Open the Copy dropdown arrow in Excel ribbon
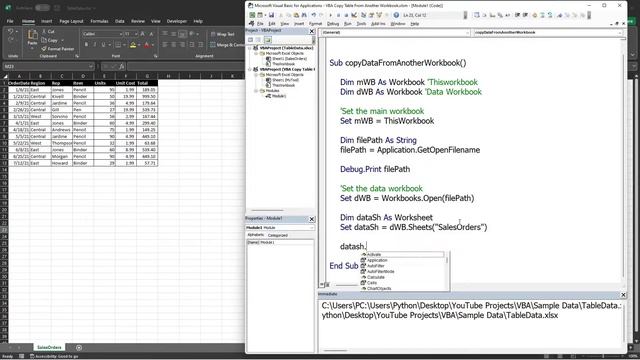The height and width of the screenshot is (360, 640). click(62, 40)
